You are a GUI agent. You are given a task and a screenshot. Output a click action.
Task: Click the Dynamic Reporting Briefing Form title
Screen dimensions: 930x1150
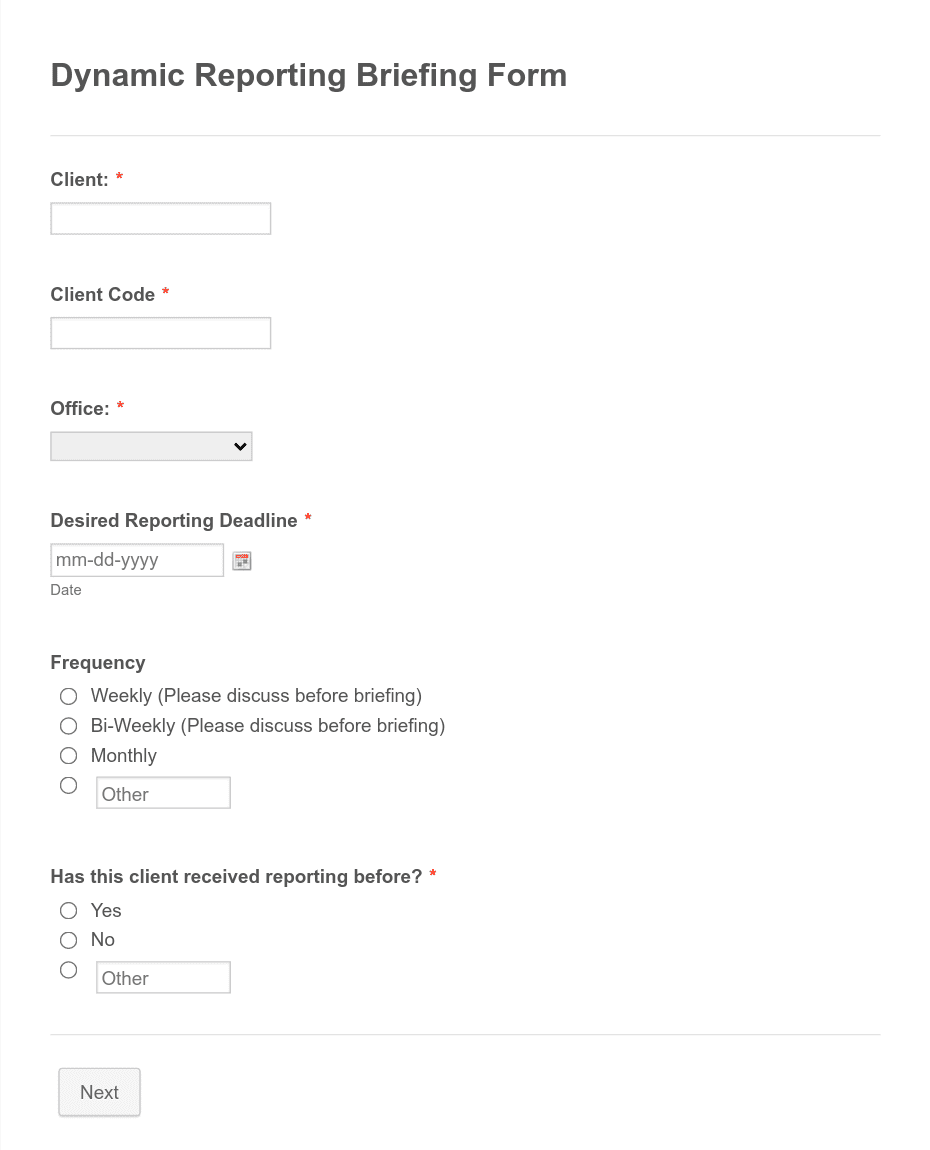(308, 75)
